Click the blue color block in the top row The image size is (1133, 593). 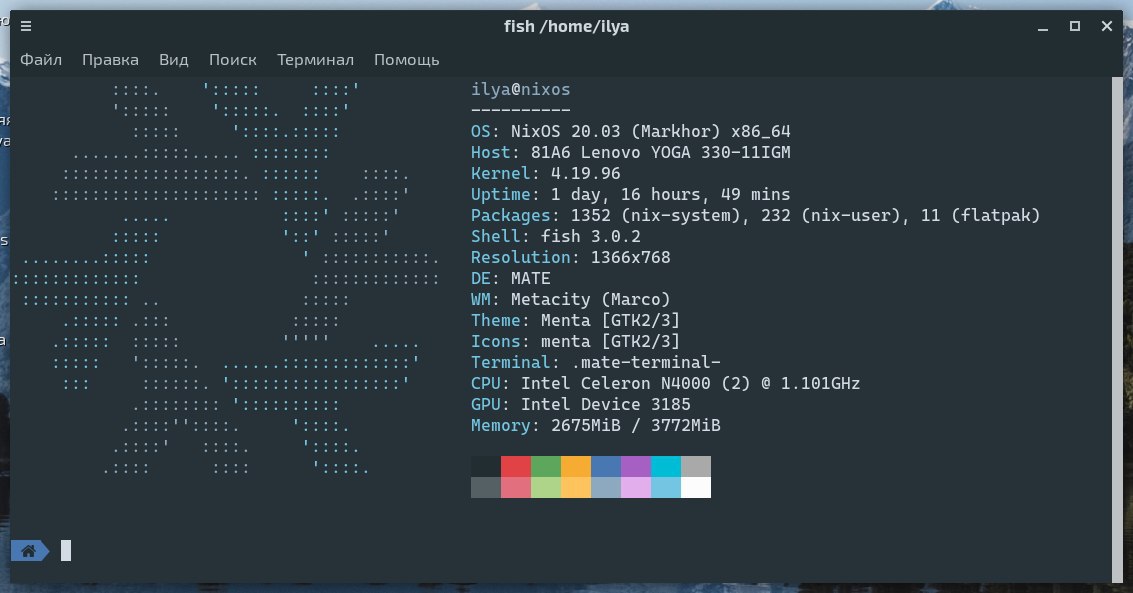coord(606,467)
